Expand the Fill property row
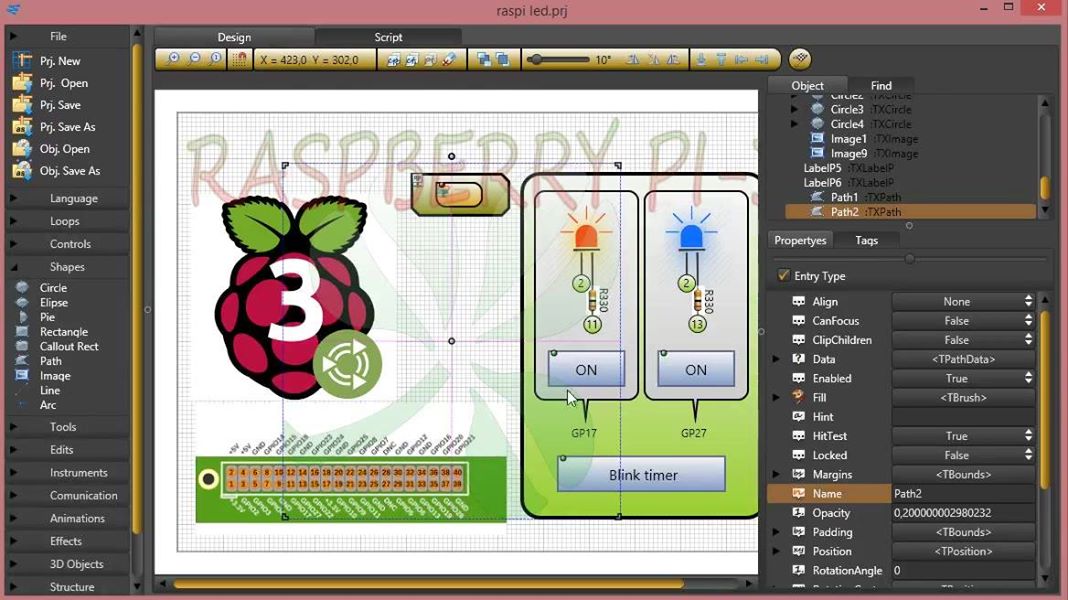 pyautogui.click(x=776, y=397)
